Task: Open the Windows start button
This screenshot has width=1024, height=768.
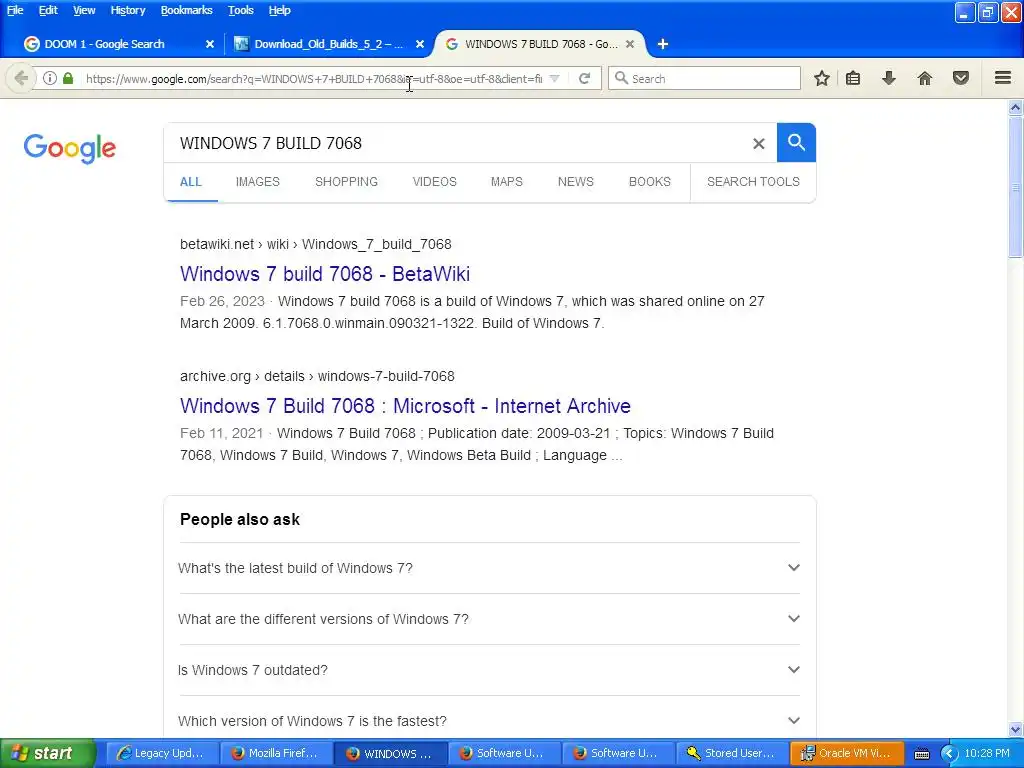Action: point(47,753)
